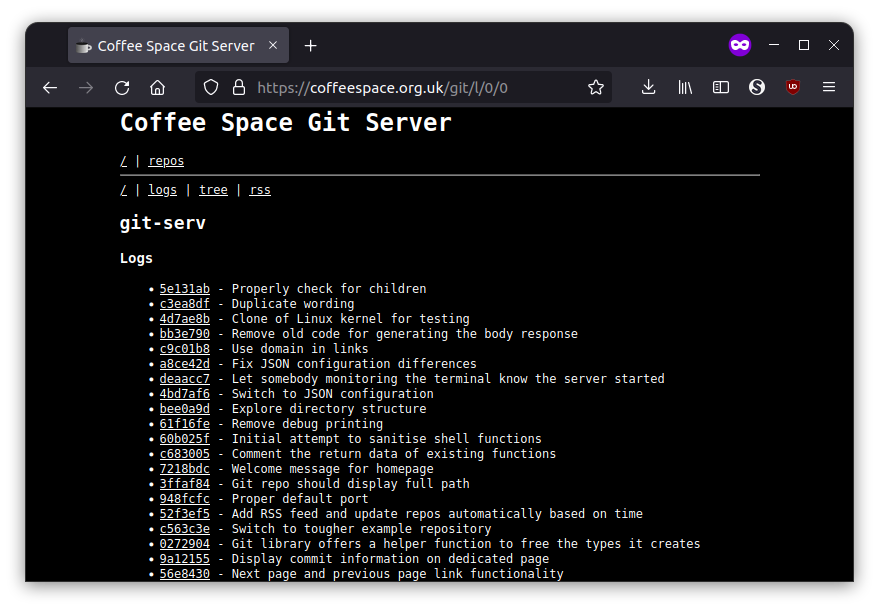Open commit deaacc7
Screen dimensions: 879x610
(184, 379)
